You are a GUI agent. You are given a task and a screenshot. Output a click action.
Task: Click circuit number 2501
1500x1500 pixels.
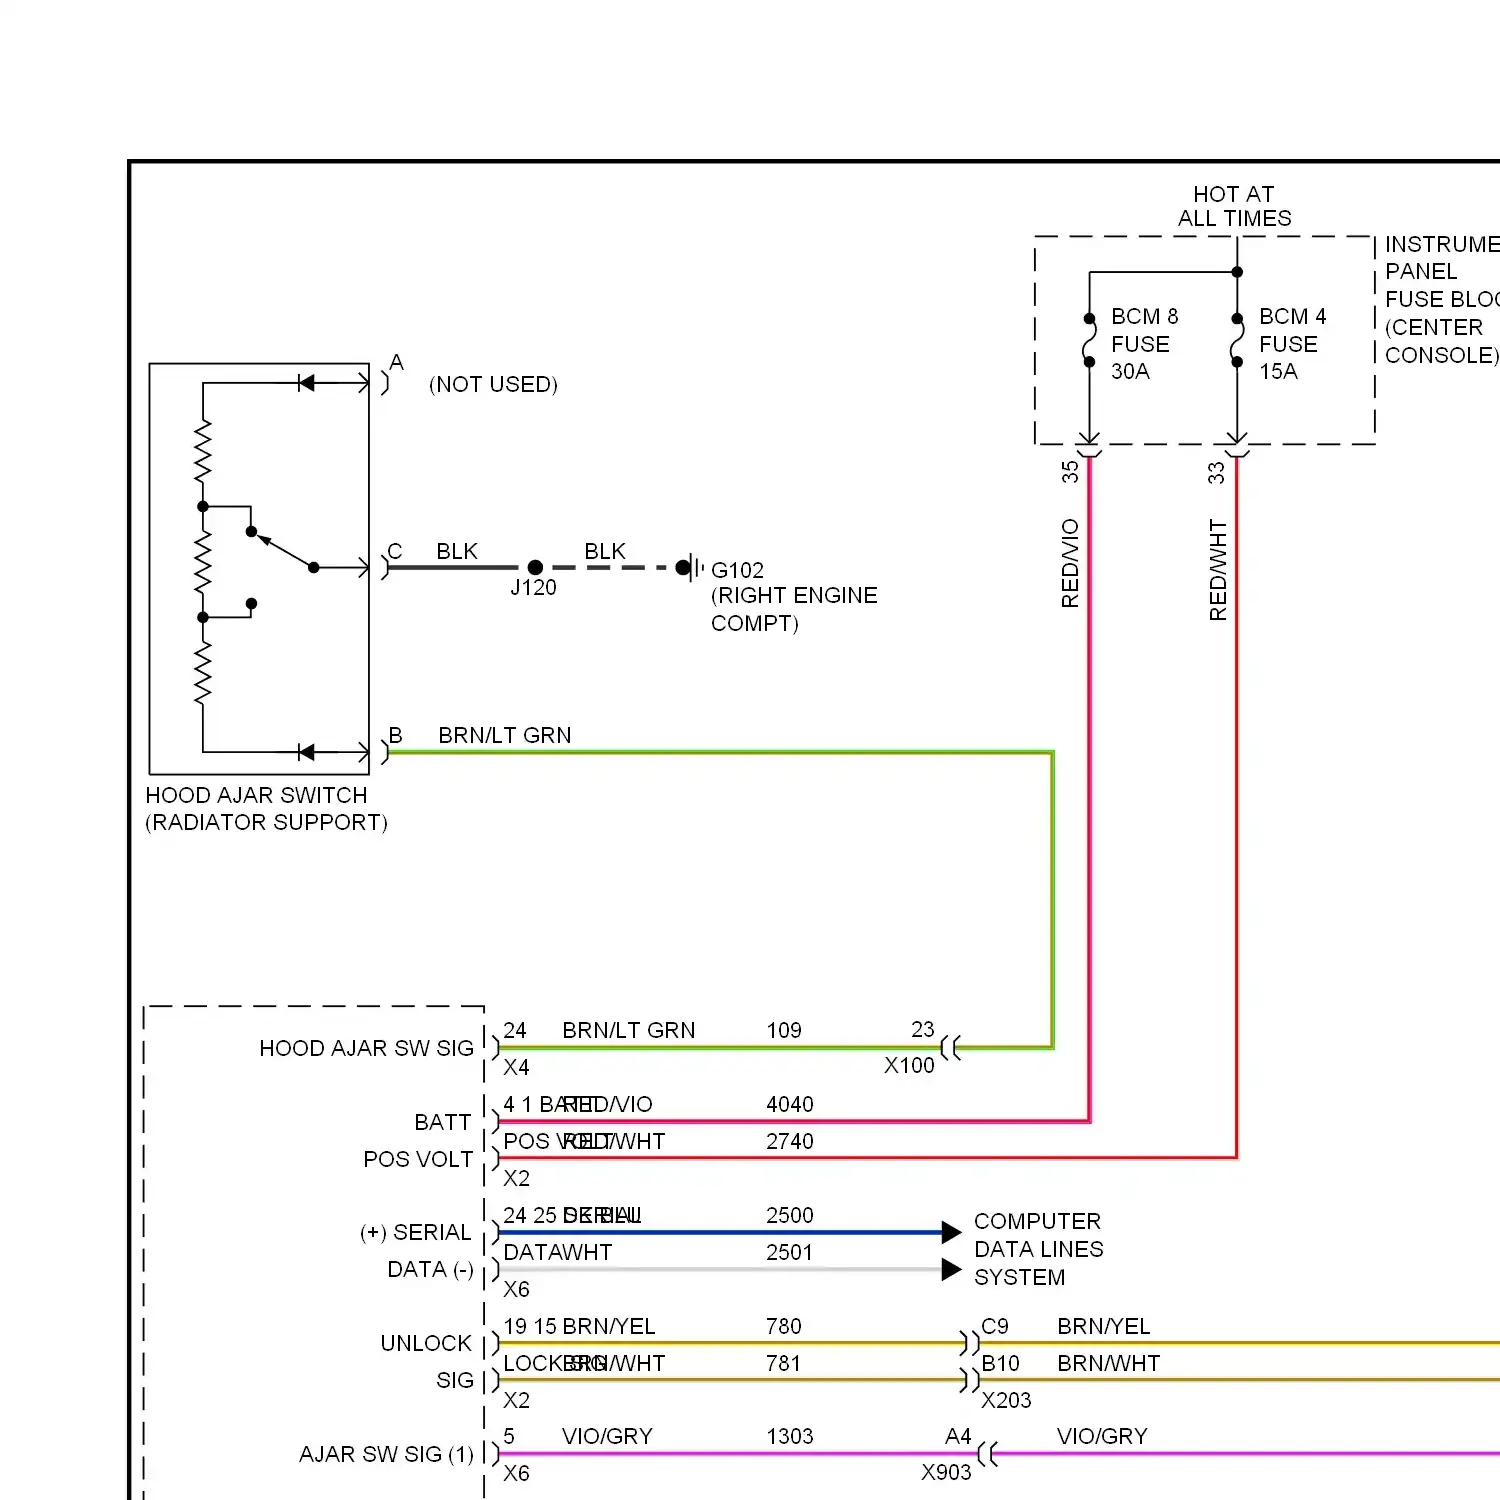coord(790,1252)
